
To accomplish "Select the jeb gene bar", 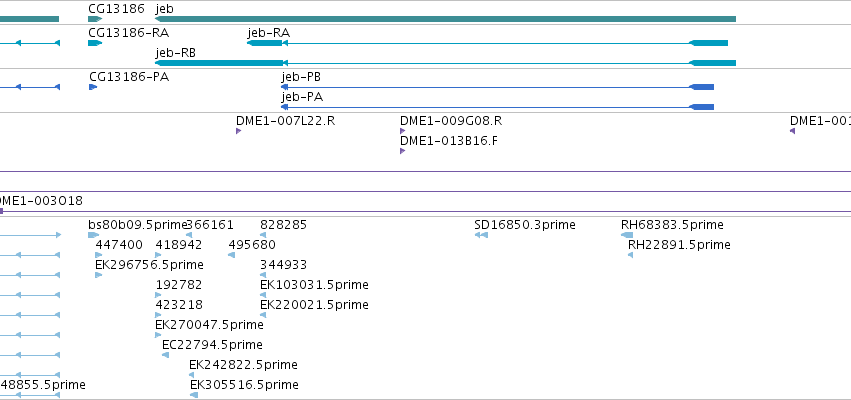I will pos(445,19).
